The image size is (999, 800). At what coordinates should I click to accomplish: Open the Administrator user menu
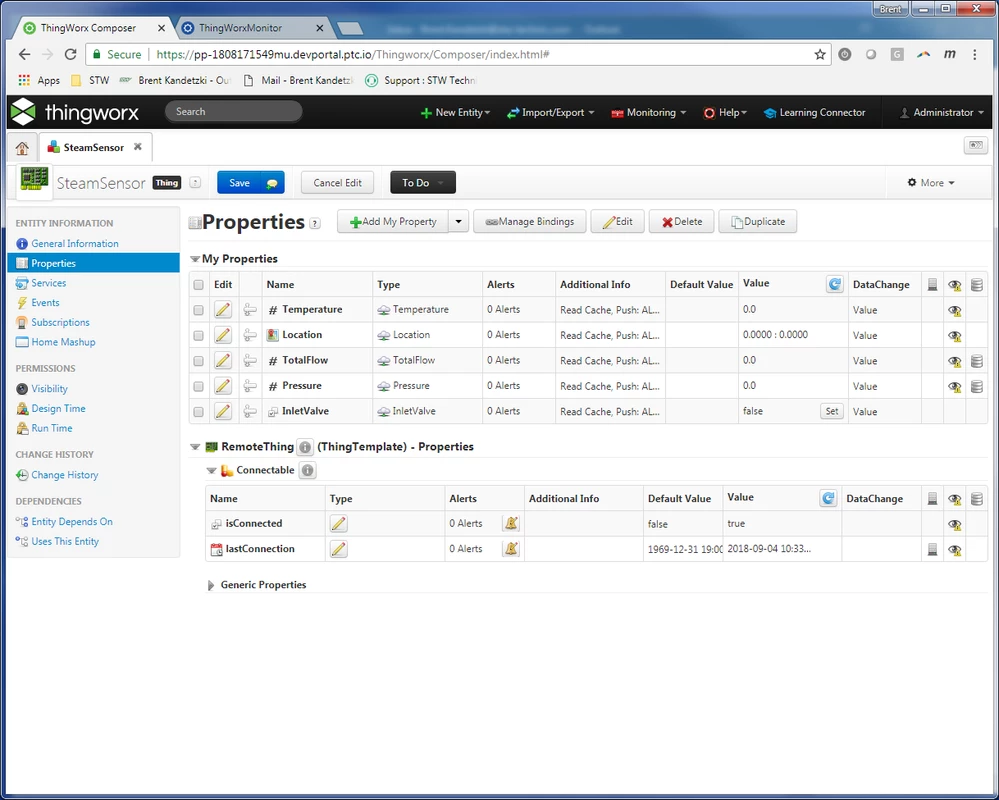(942, 112)
